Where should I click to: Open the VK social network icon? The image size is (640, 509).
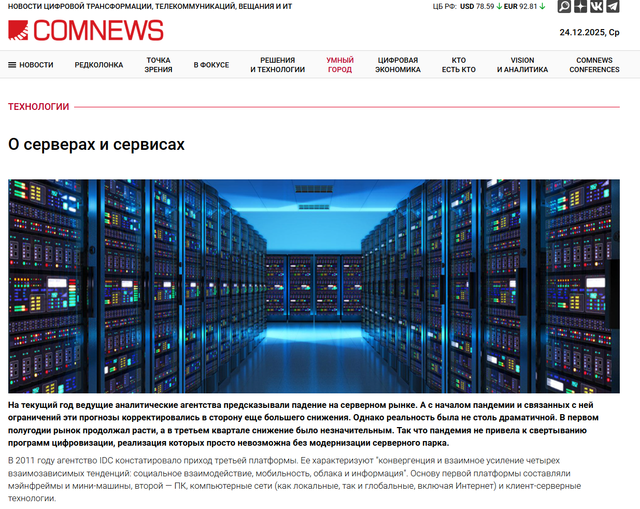pos(596,6)
